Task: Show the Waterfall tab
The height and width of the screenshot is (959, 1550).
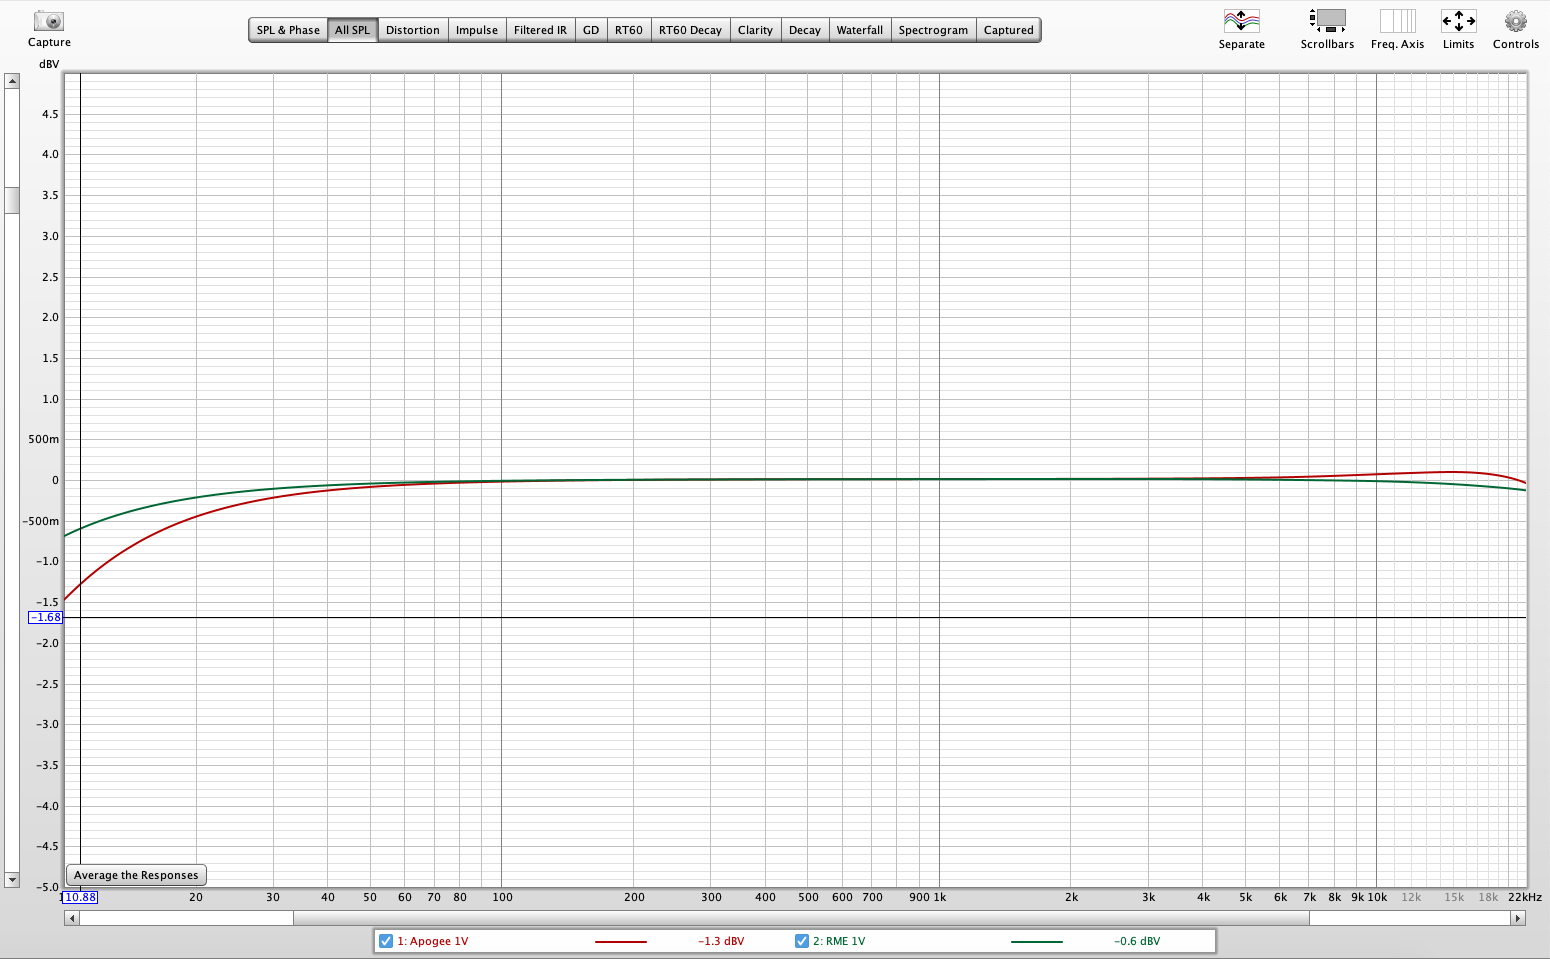Action: 860,30
